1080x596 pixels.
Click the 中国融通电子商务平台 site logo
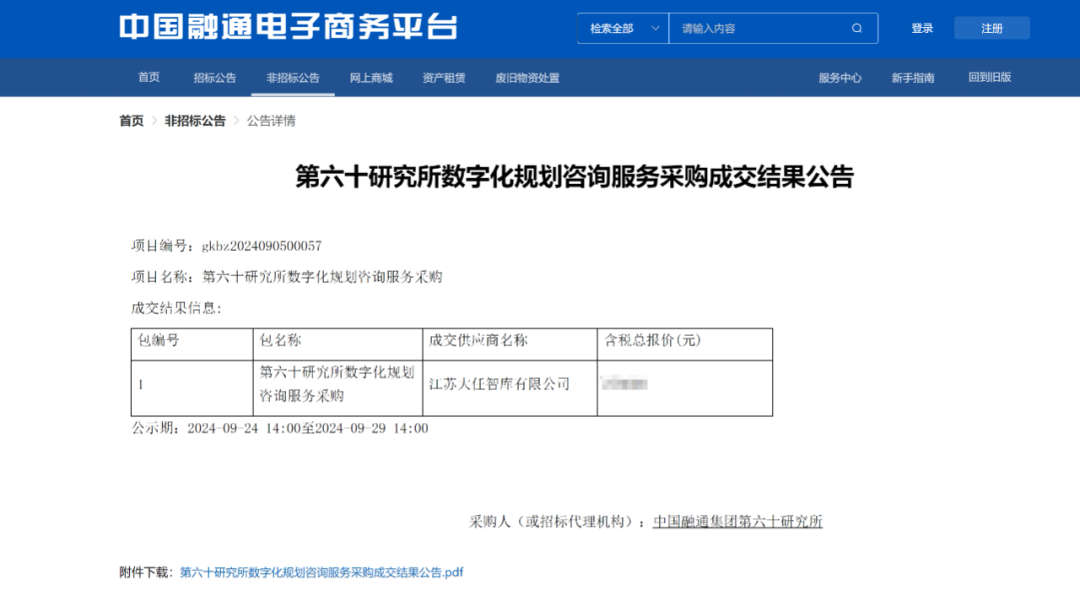(x=288, y=27)
